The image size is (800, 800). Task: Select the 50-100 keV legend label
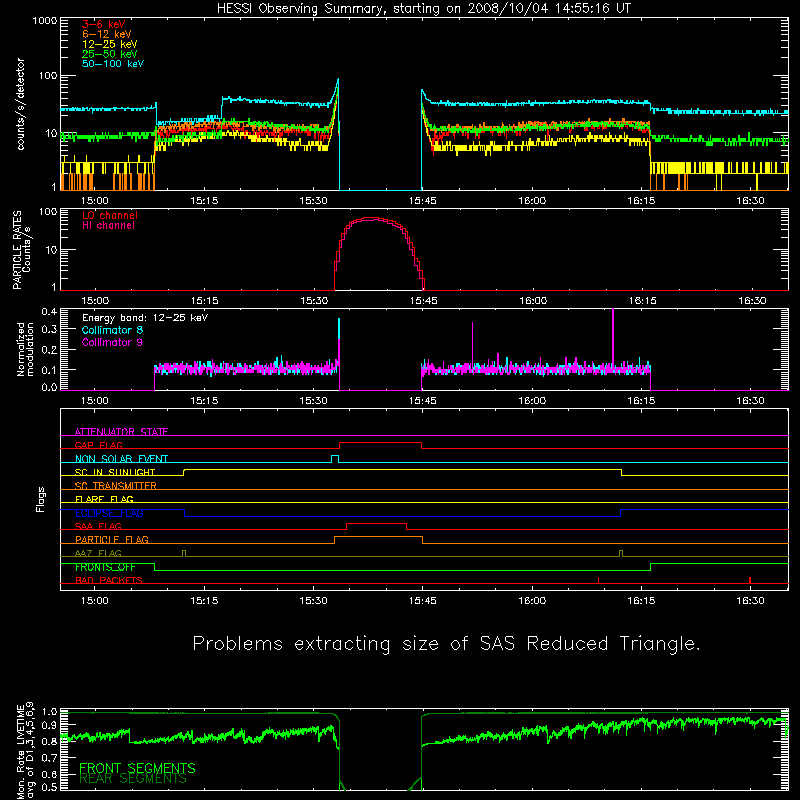(x=113, y=64)
